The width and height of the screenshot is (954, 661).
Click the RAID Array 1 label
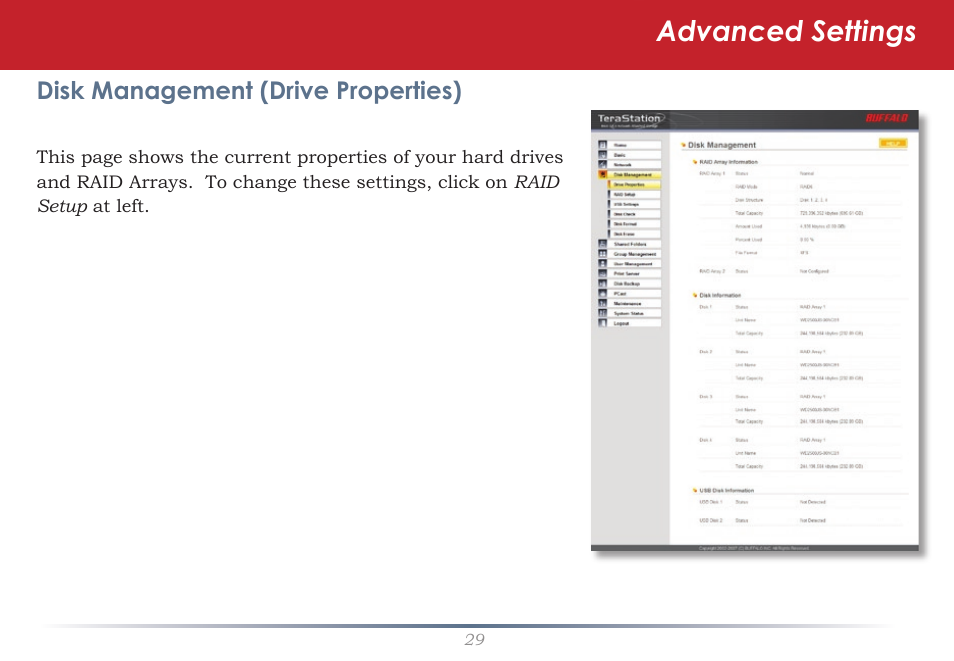pyautogui.click(x=712, y=173)
